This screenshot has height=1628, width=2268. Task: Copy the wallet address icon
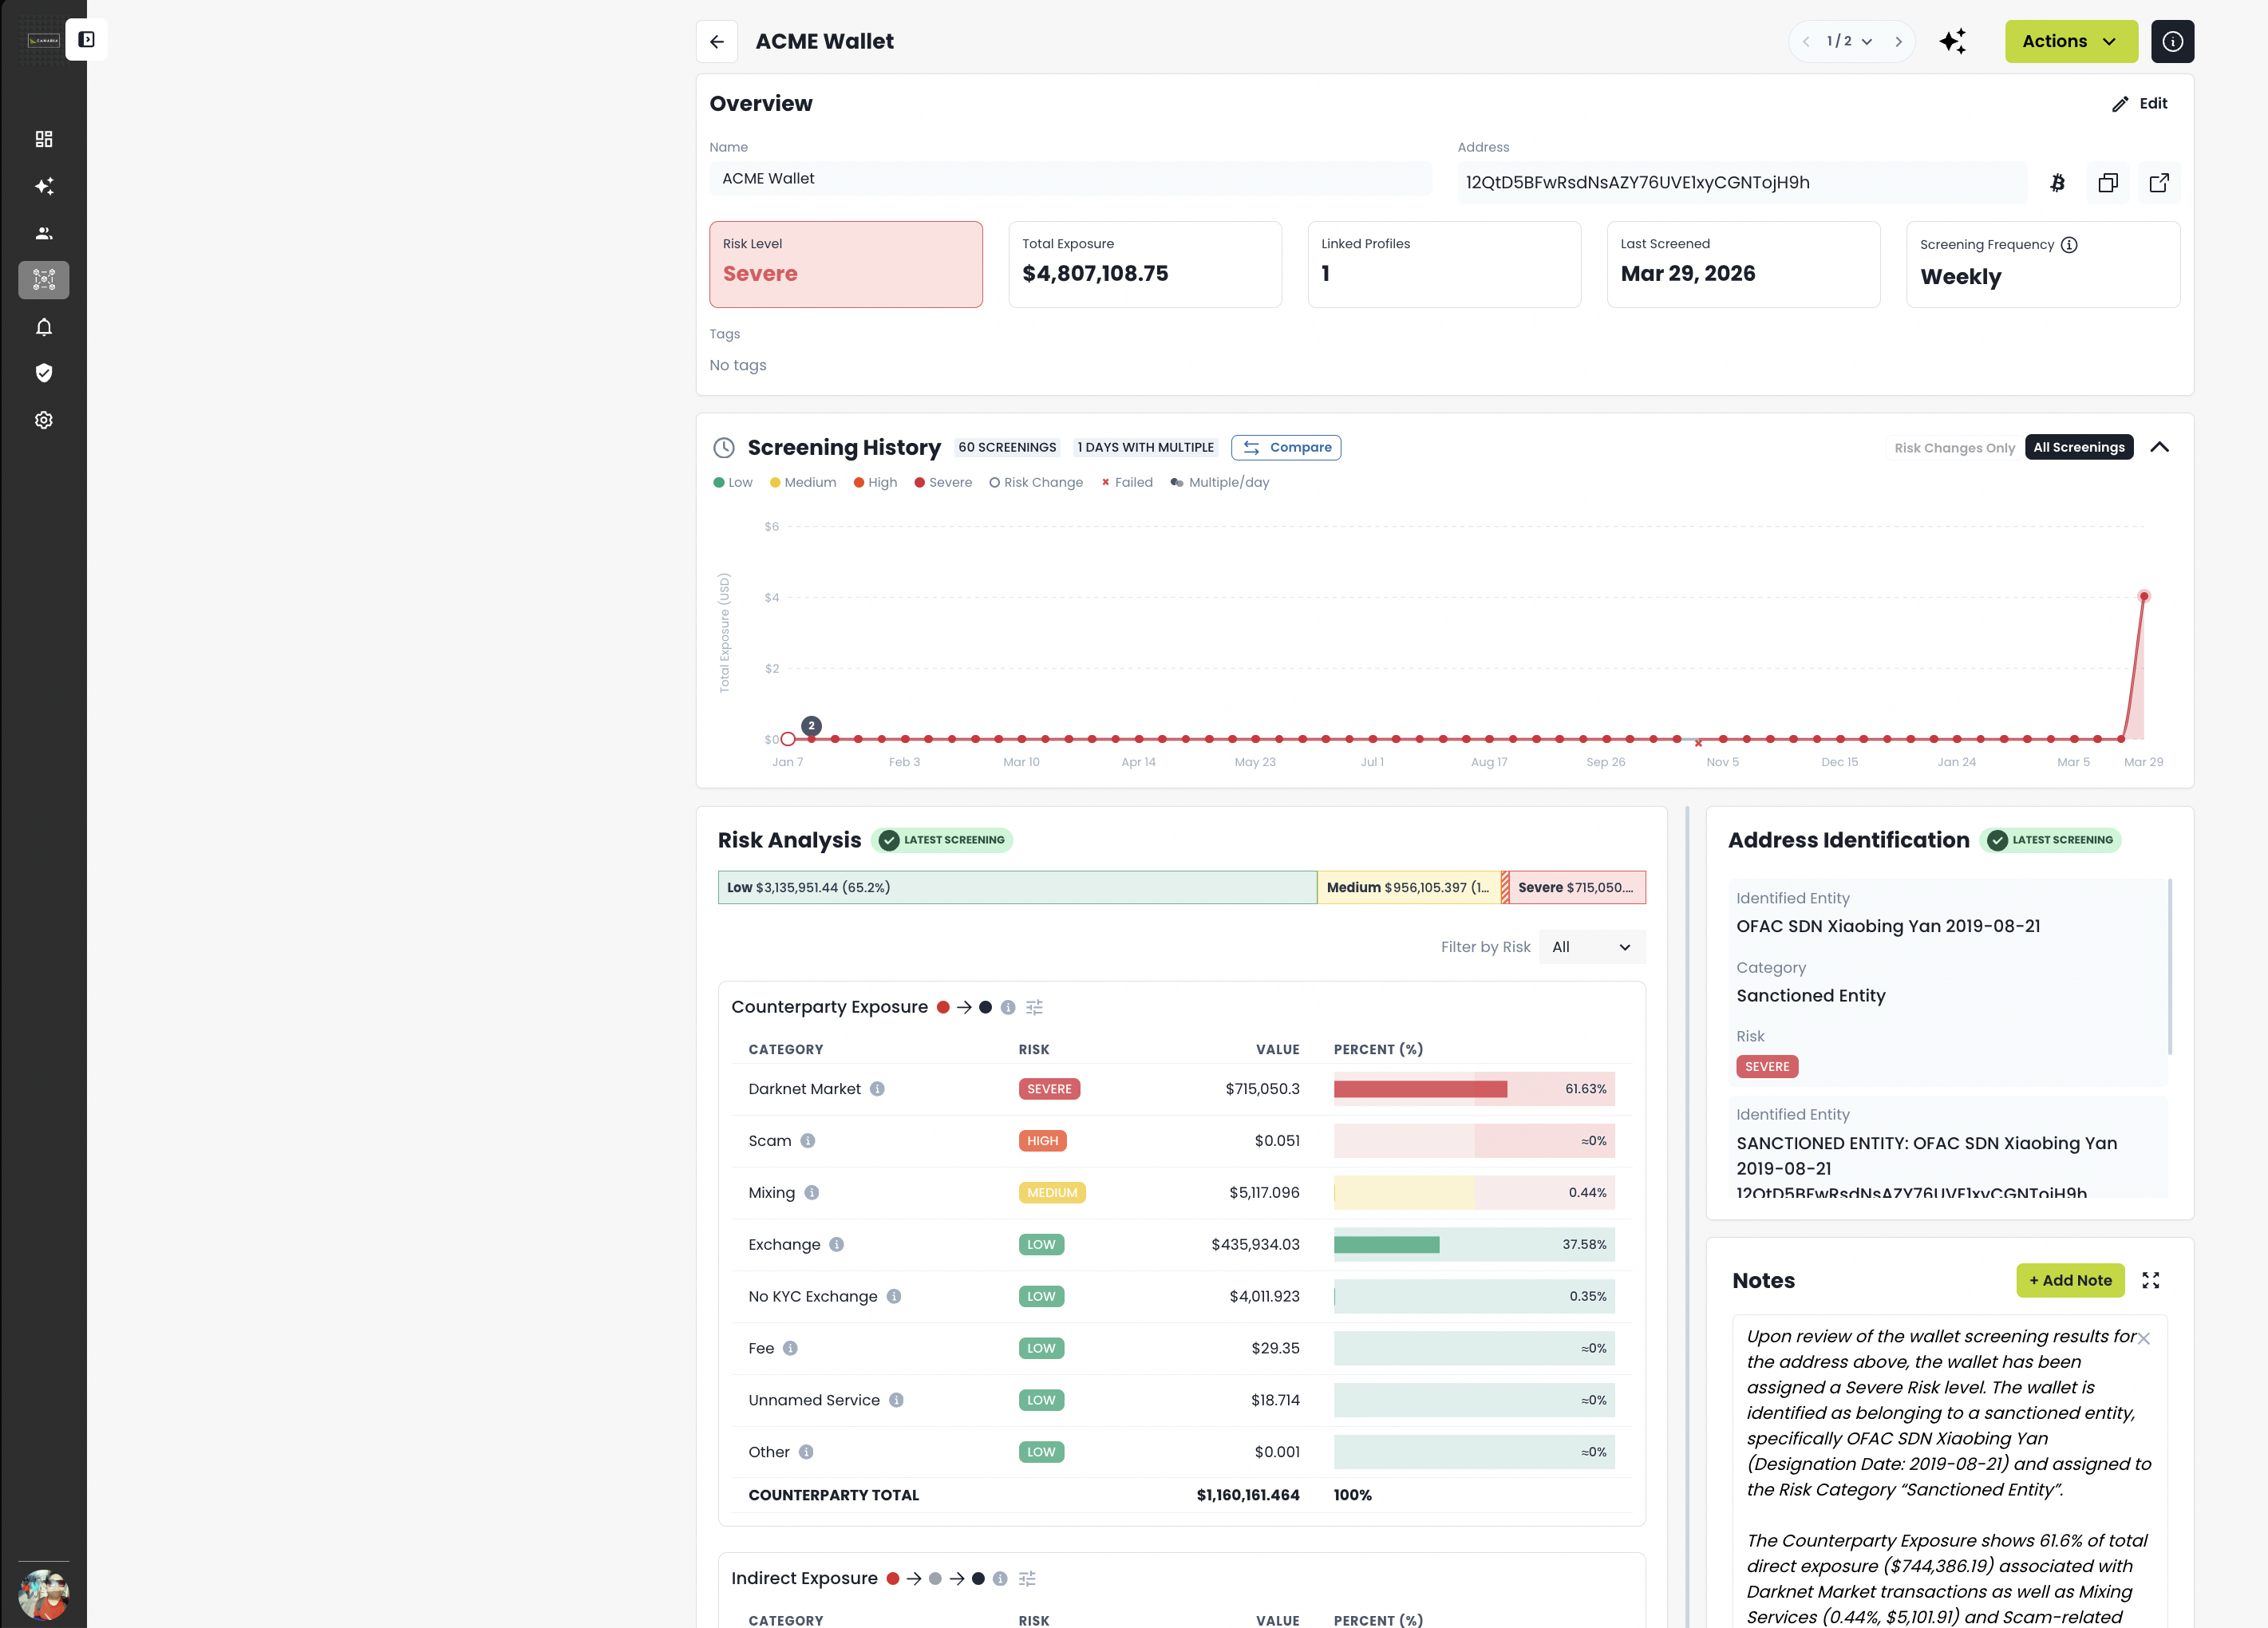pyautogui.click(x=2107, y=183)
